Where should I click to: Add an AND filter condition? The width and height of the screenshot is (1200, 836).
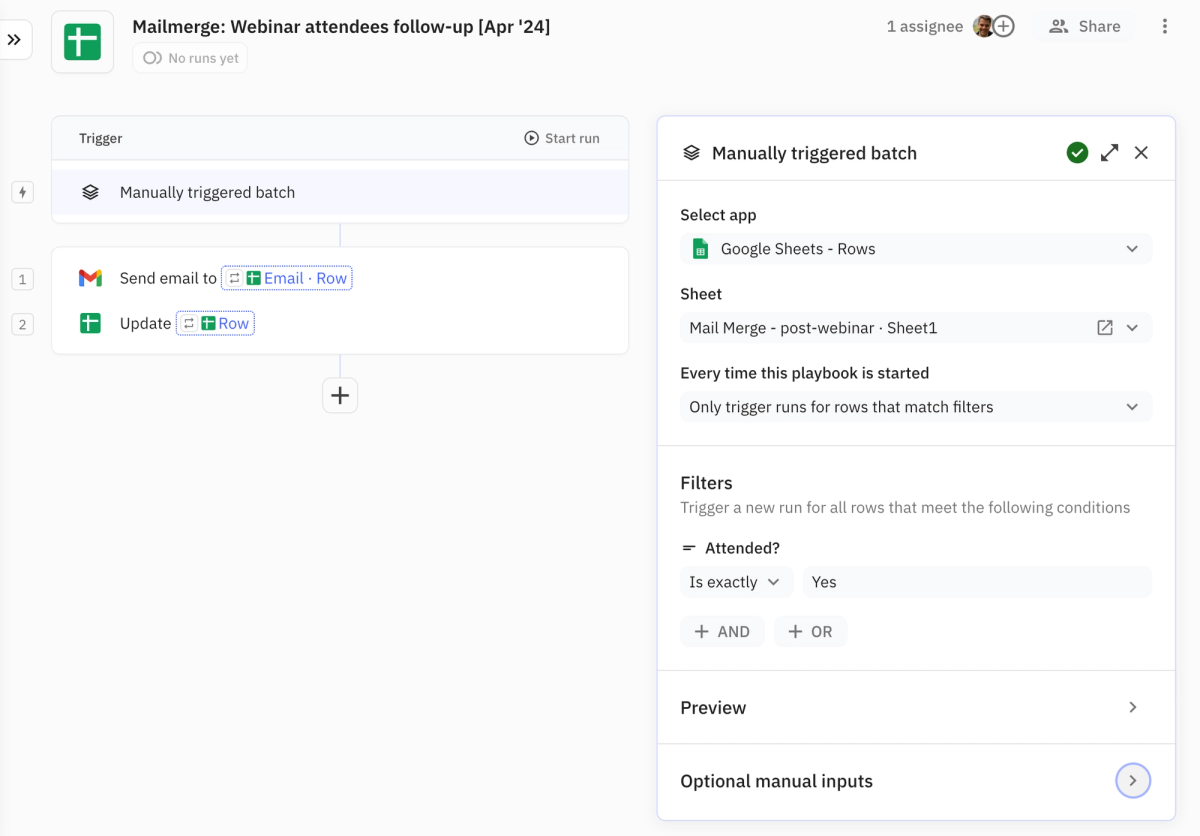click(x=722, y=631)
